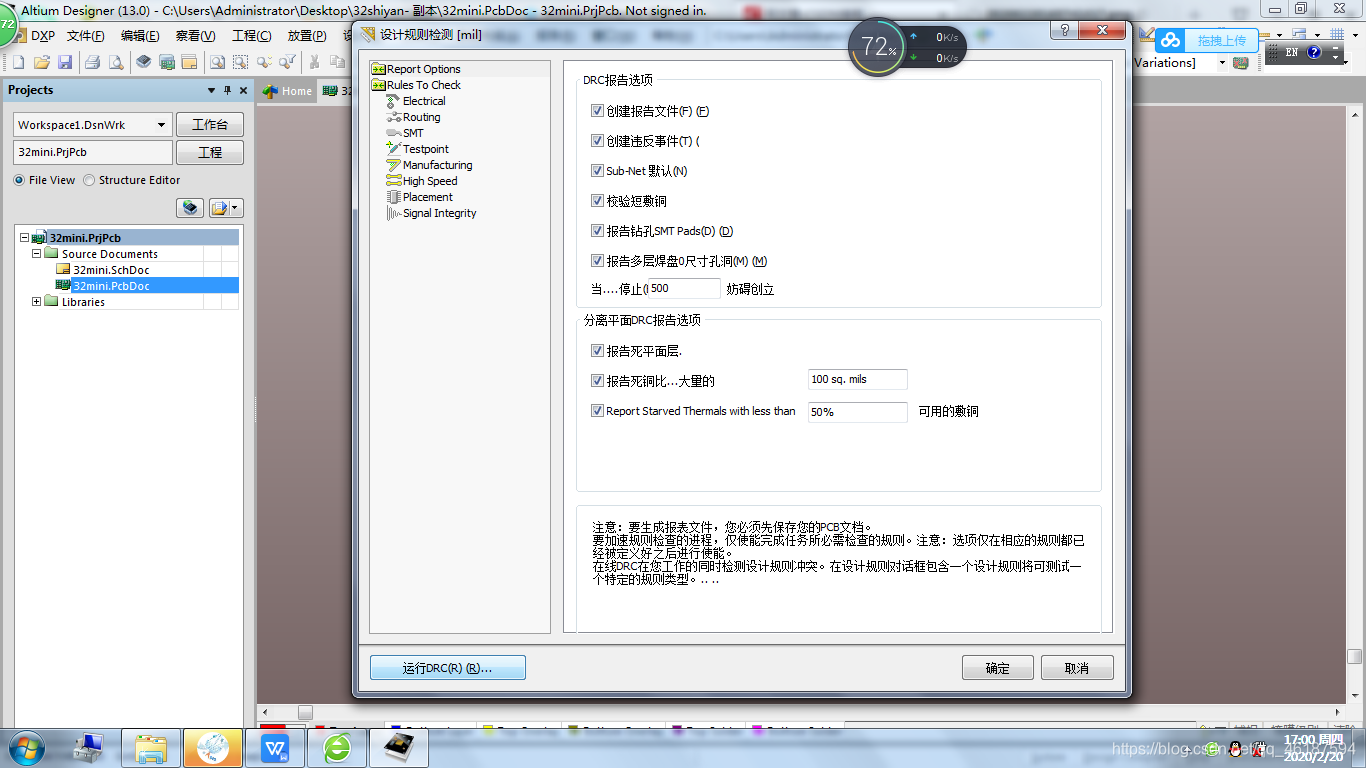The image size is (1366, 768).
Task: Click the Routing rules category icon
Action: 394,117
